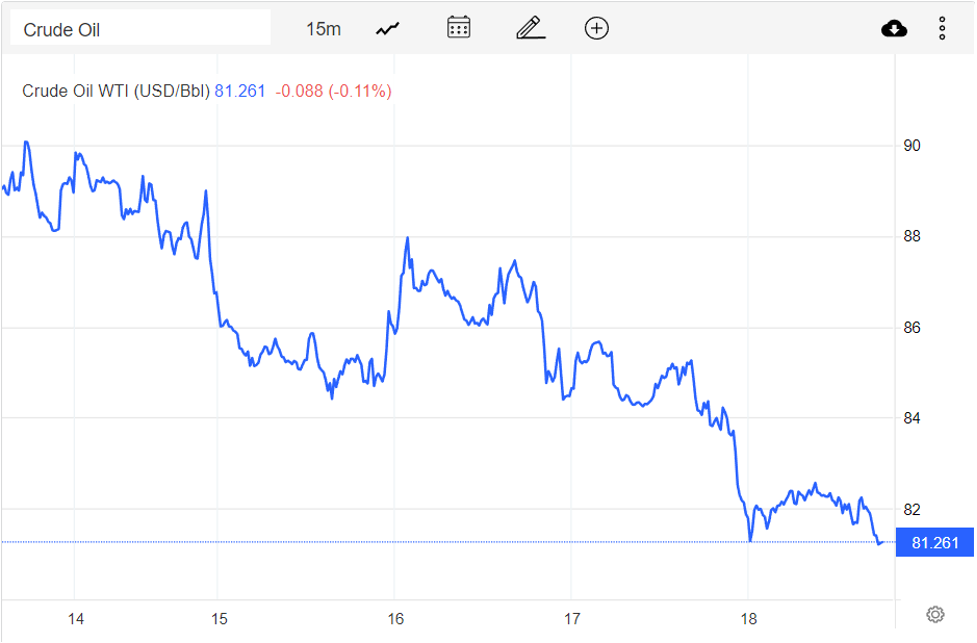Screen dimensions: 977x643
Task: Select the pencil drawing tool
Action: click(x=530, y=28)
